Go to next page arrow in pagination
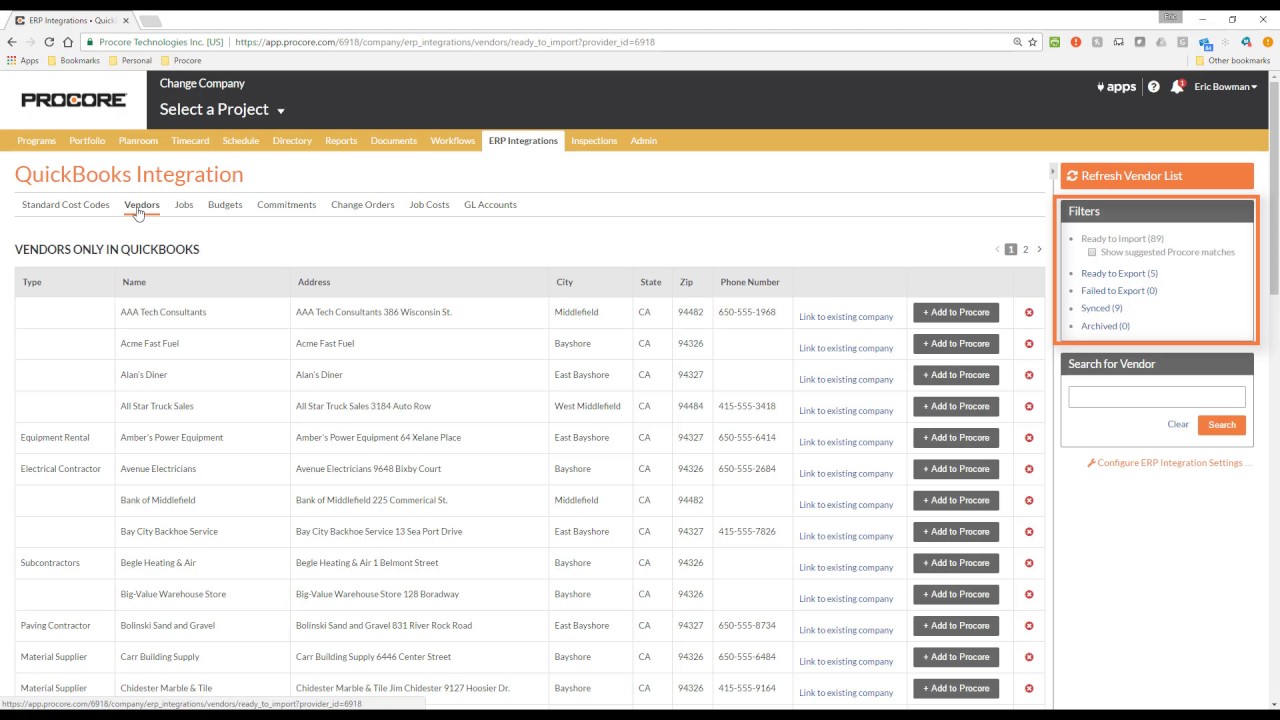 pos(1039,249)
